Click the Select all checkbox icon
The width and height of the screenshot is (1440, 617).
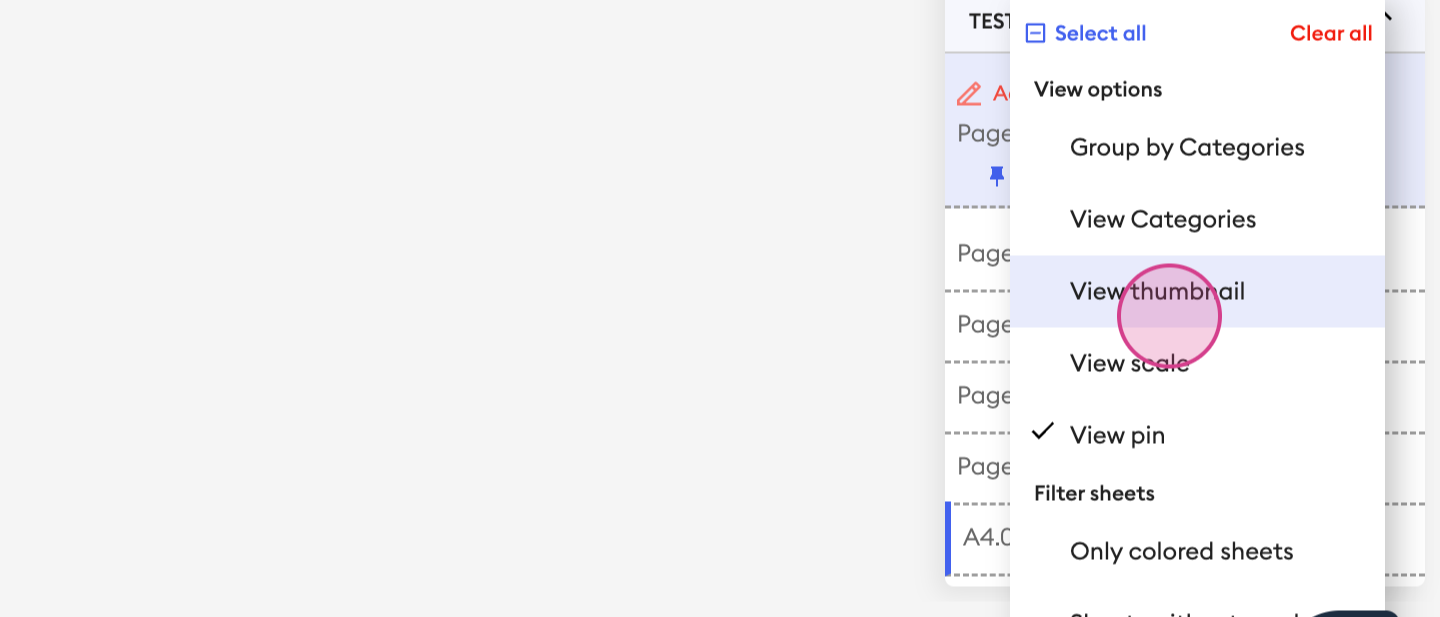click(x=1036, y=34)
